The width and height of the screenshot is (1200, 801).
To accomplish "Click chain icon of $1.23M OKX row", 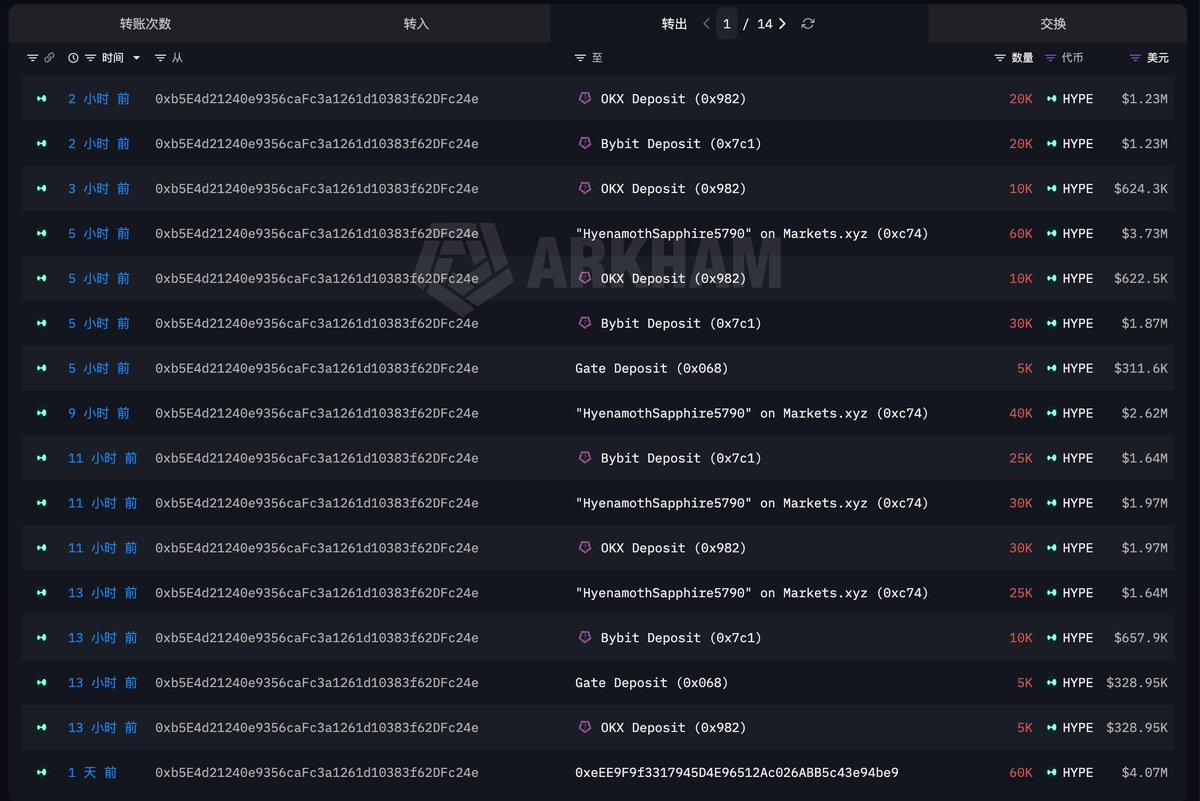I will point(42,99).
